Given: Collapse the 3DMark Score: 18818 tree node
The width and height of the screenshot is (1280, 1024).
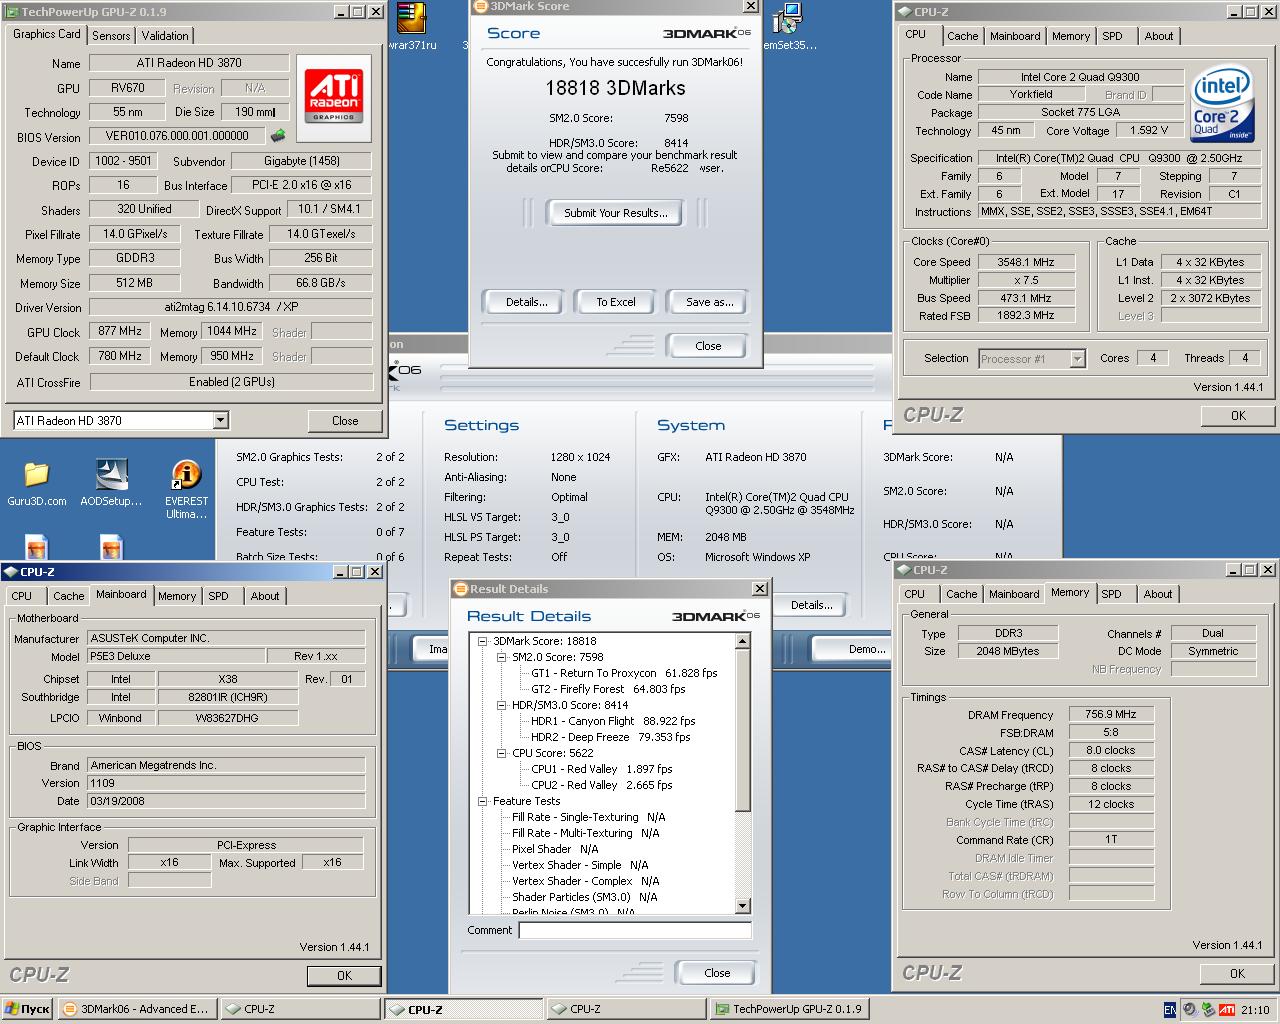Looking at the screenshot, I should pyautogui.click(x=483, y=641).
